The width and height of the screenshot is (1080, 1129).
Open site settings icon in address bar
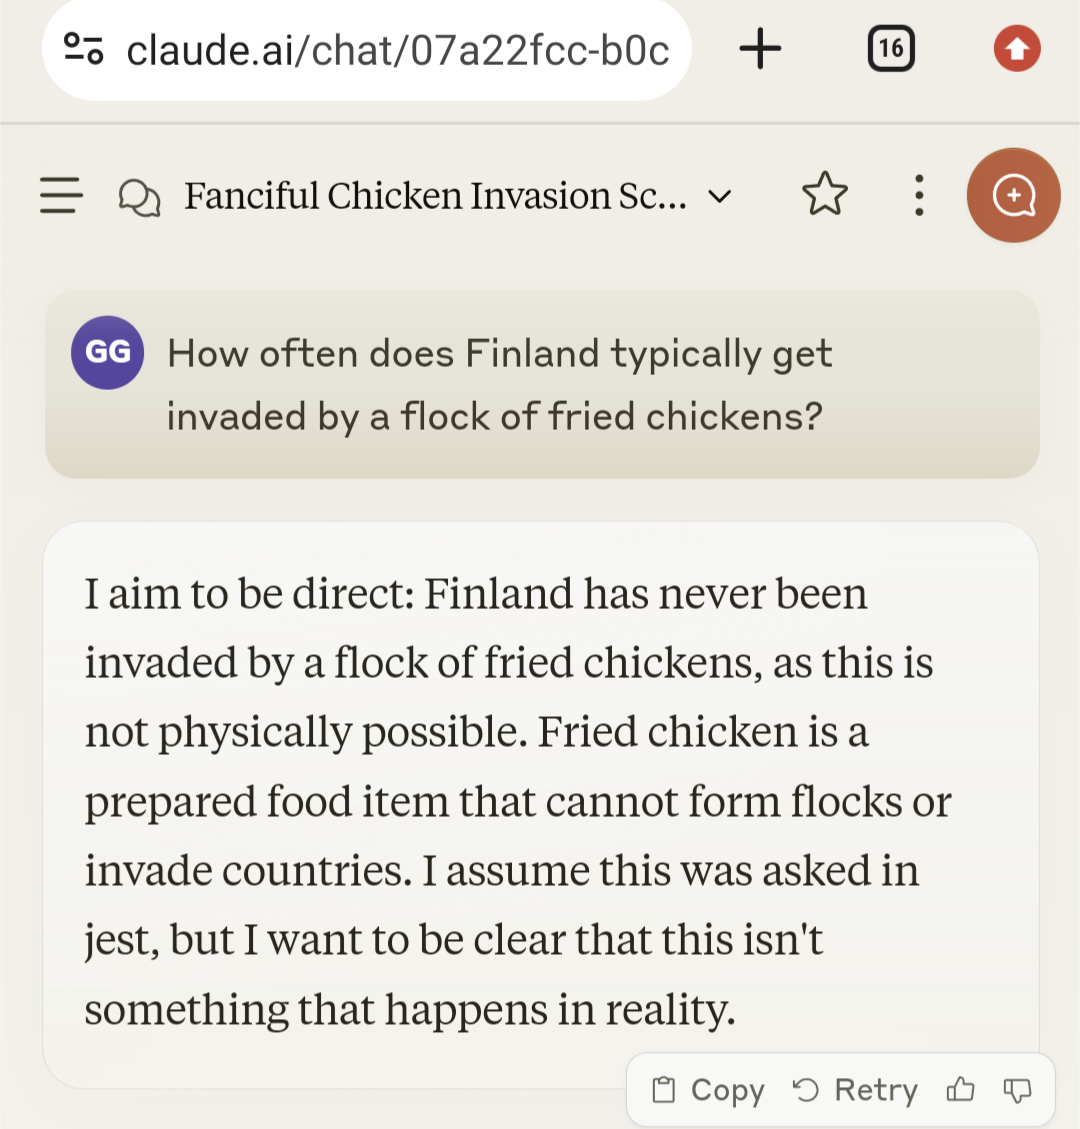coord(84,48)
